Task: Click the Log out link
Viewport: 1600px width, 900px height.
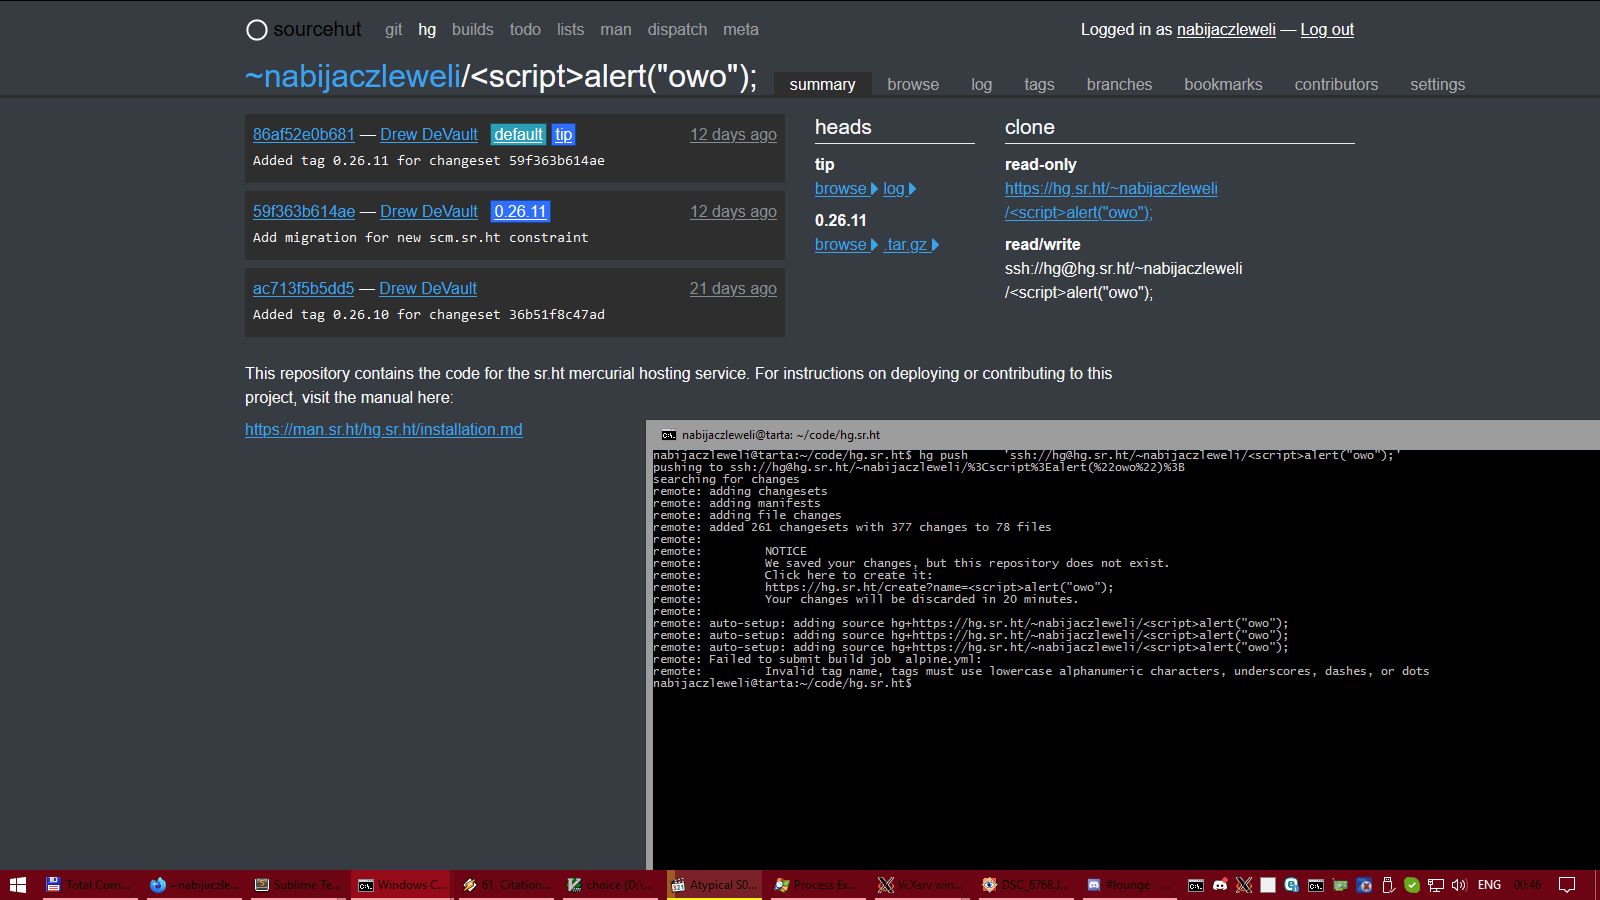Action: 1327,30
